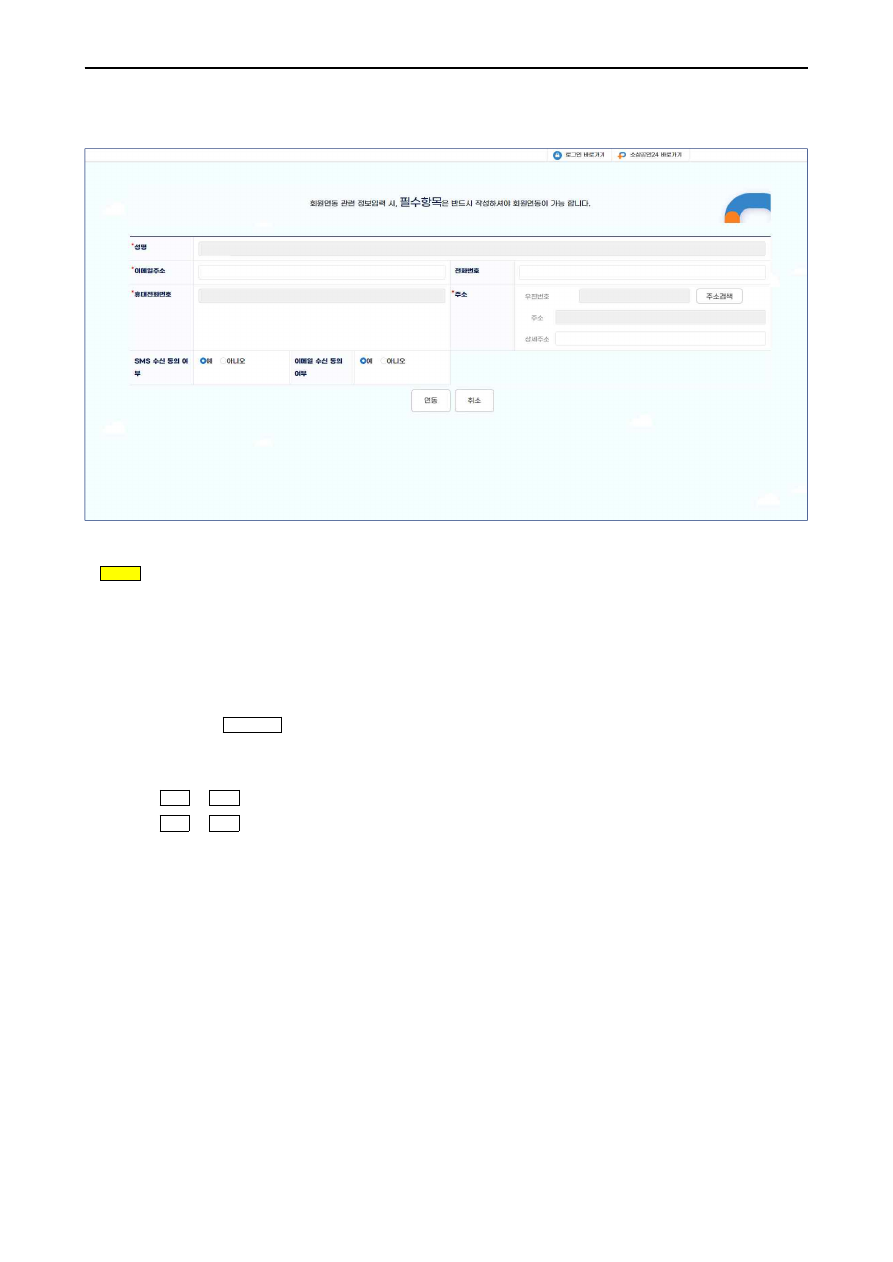Viewport: 893px width, 1262px height.
Task: Select the 휴대전화번호 input field
Action: tap(321, 296)
